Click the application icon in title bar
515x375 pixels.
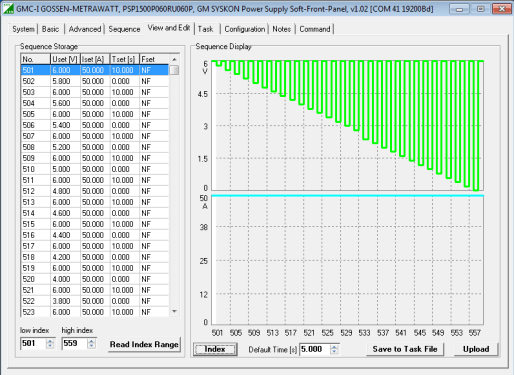coord(8,8)
